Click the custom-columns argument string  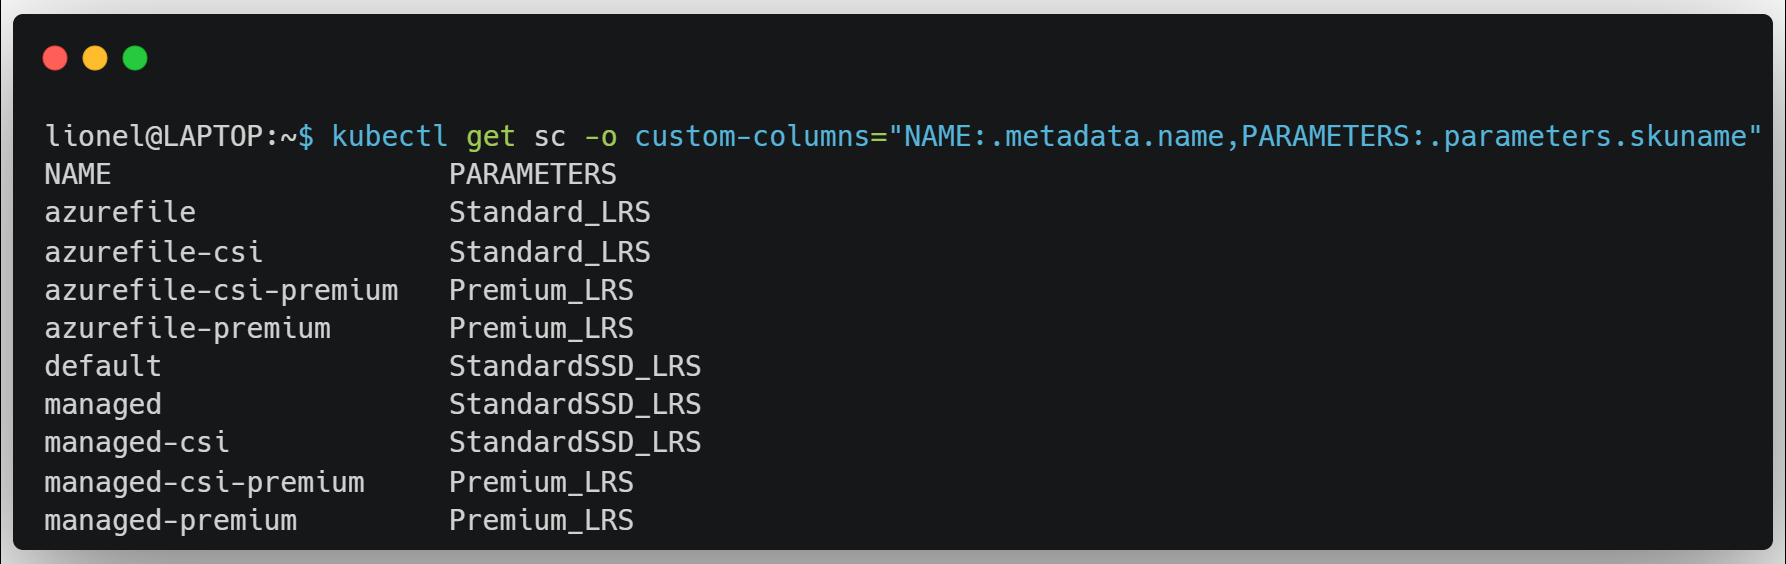(x=1198, y=136)
